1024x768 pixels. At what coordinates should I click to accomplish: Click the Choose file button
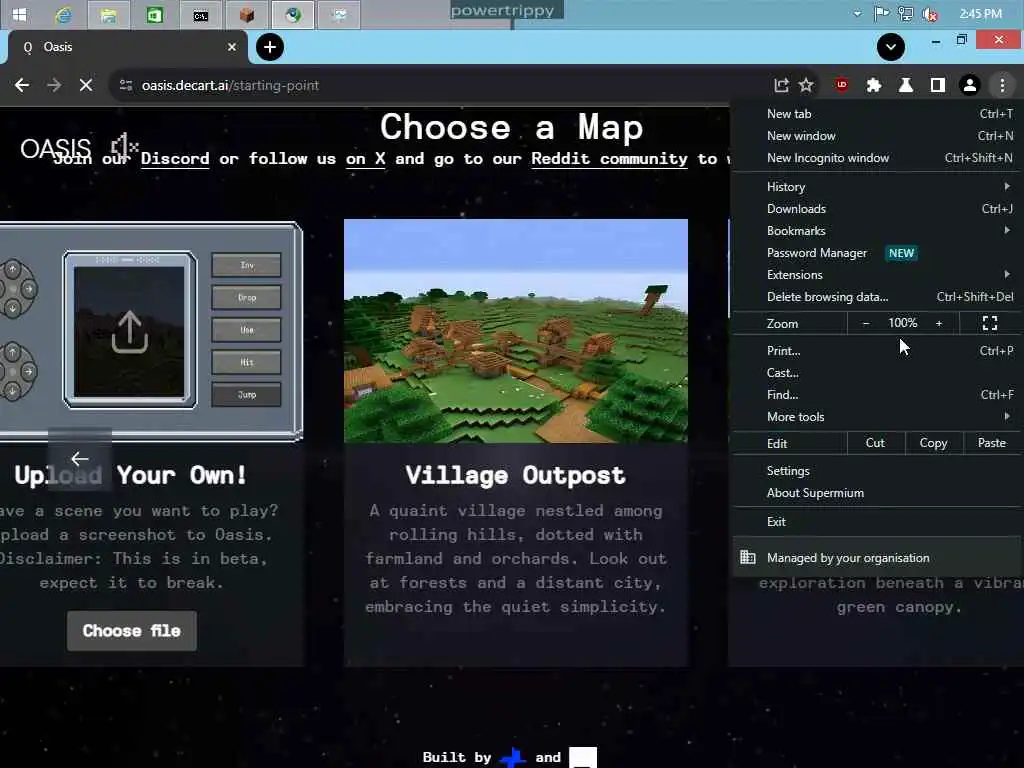tap(131, 631)
